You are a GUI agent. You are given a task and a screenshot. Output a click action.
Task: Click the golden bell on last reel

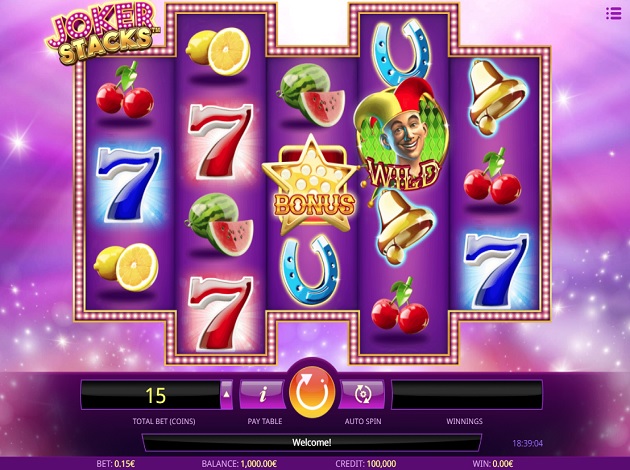[497, 97]
